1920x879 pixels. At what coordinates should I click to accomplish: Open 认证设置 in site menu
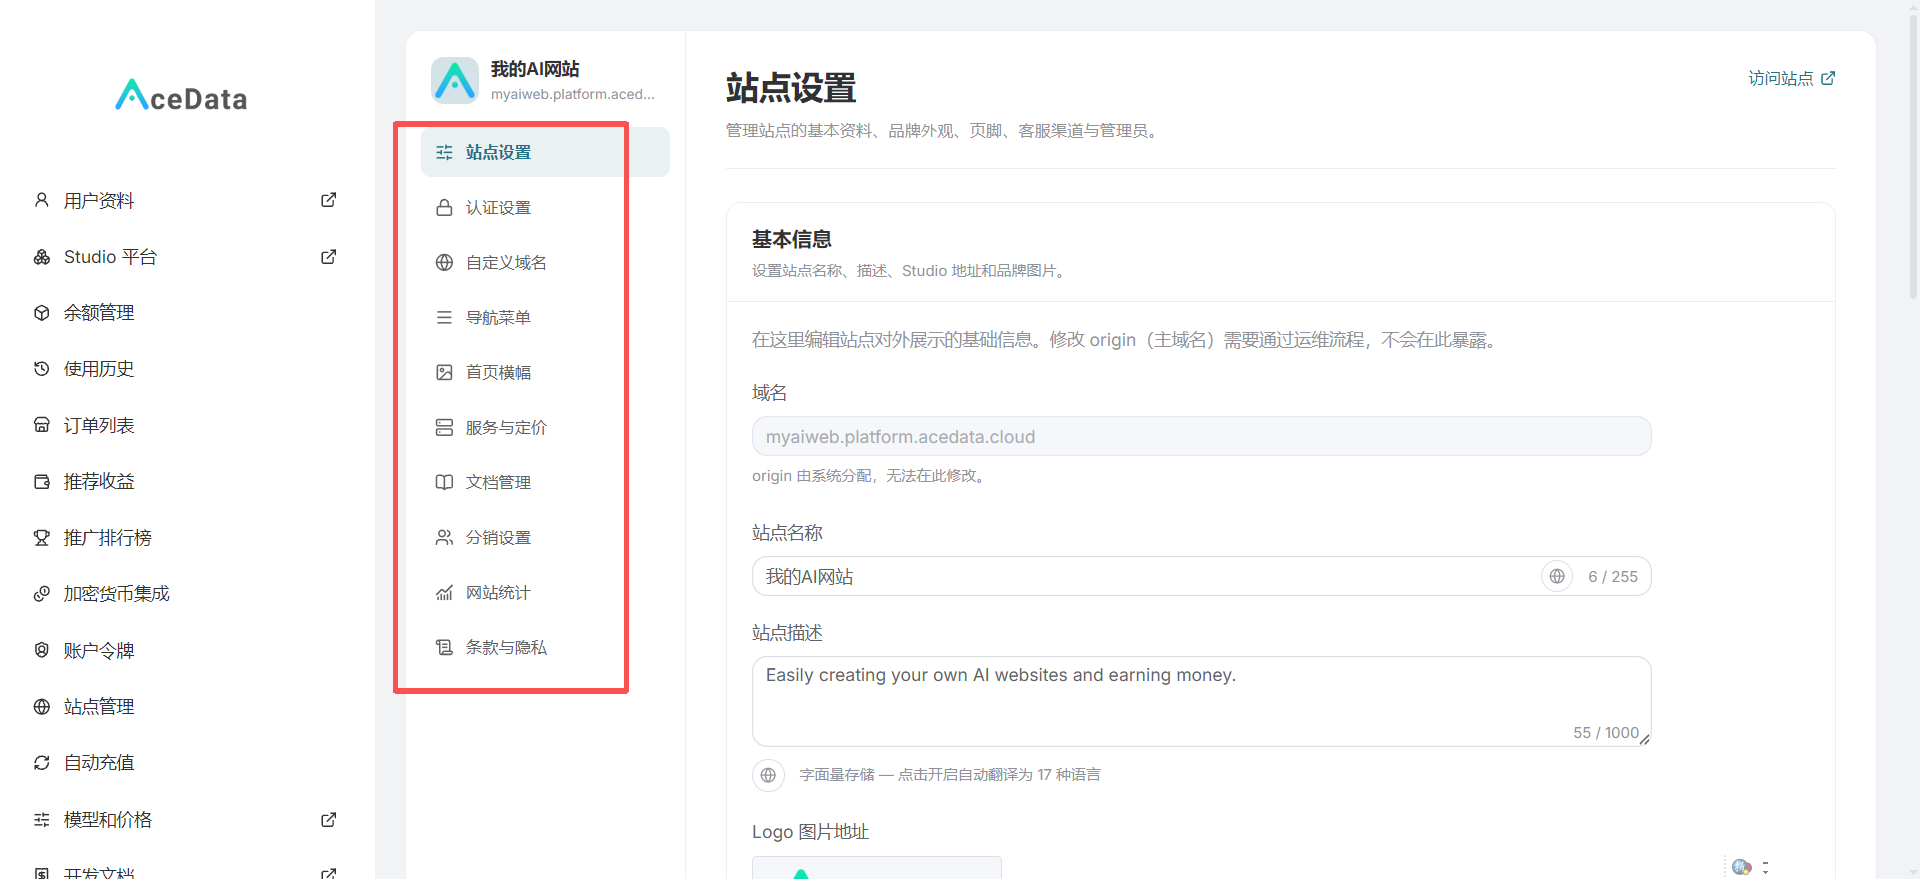(545, 207)
